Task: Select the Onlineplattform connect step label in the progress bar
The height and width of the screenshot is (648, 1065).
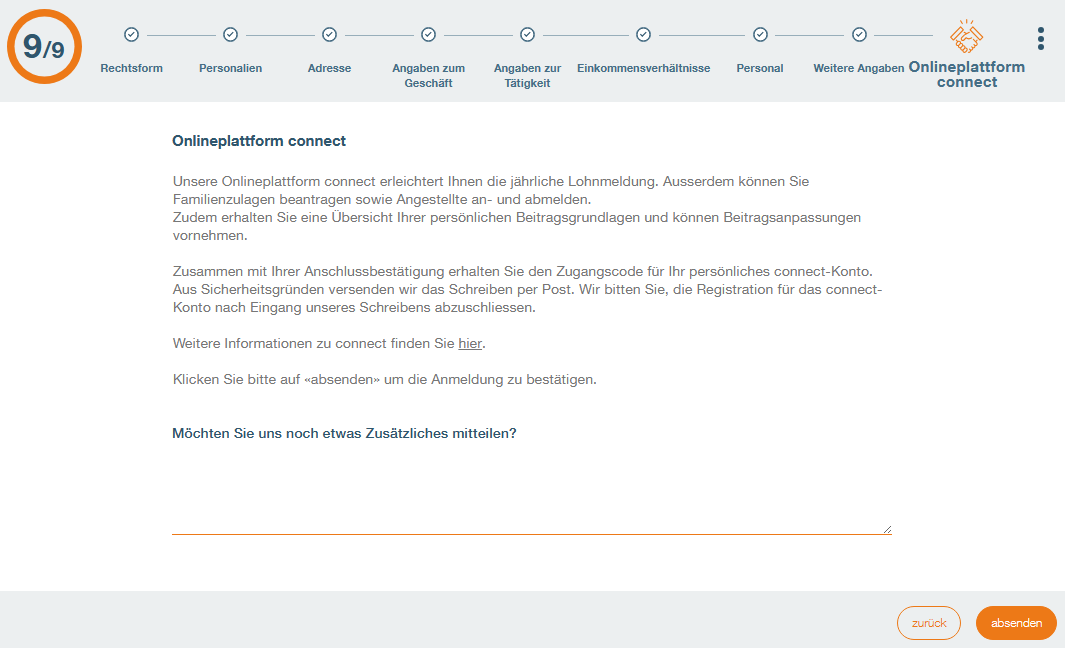Action: point(966,75)
